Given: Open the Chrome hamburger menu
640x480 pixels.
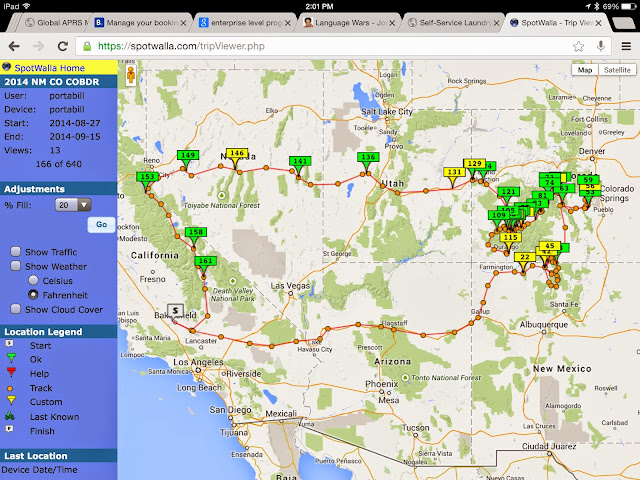Looking at the screenshot, I should (626, 46).
